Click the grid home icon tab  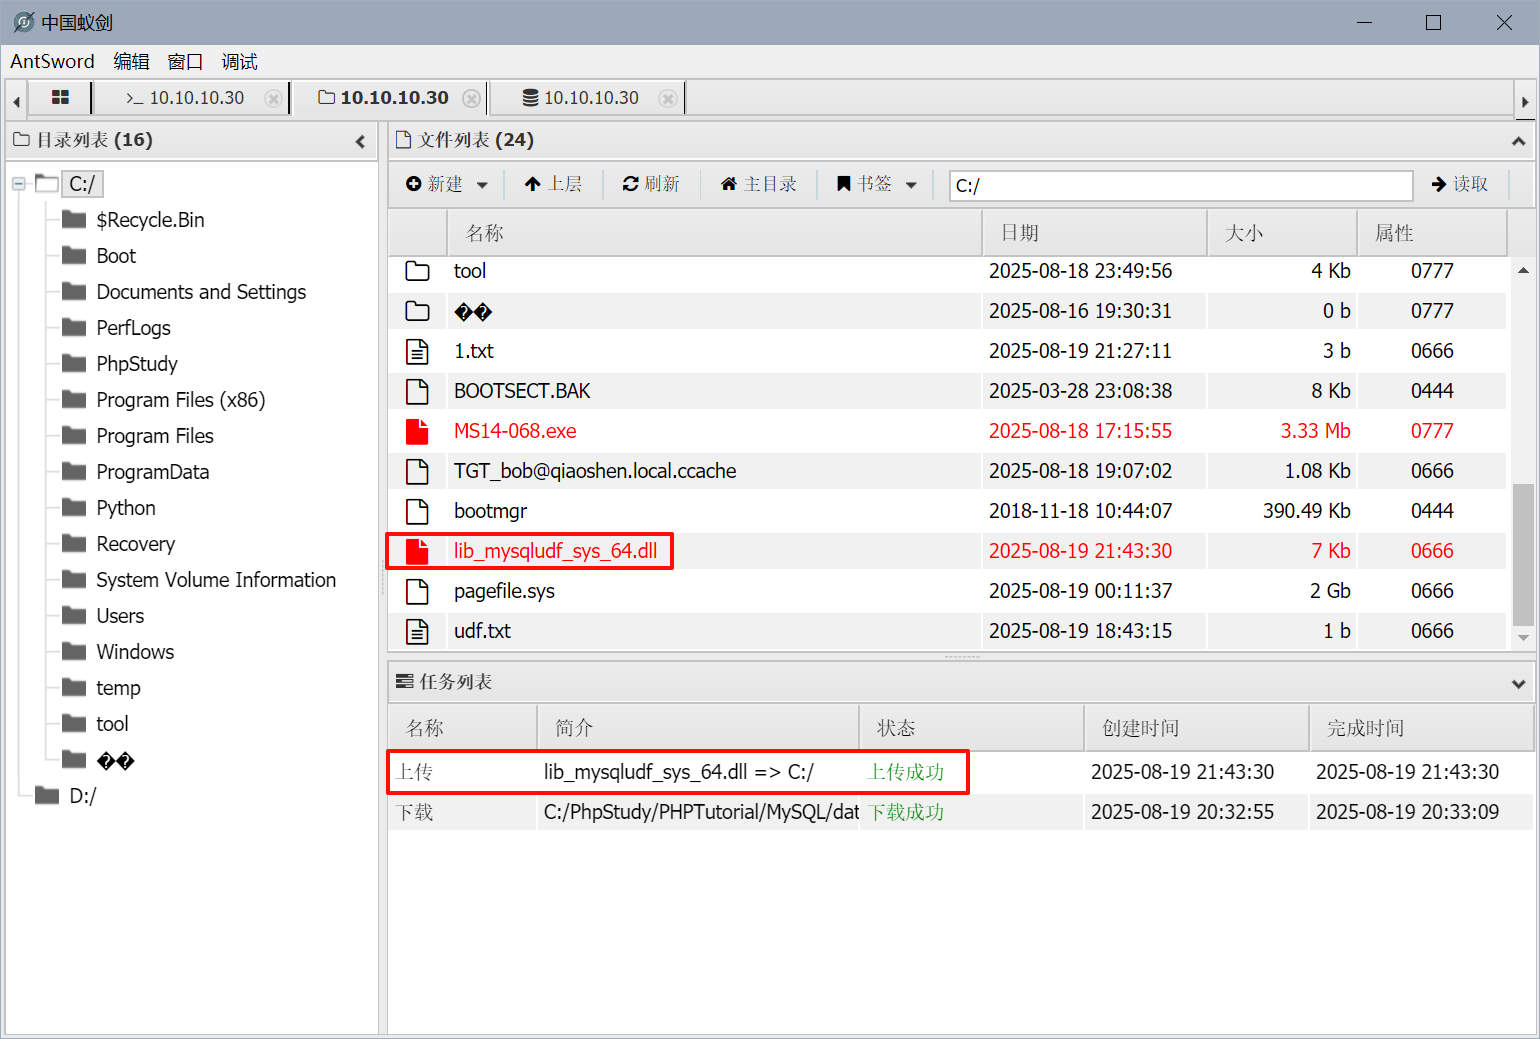[60, 97]
